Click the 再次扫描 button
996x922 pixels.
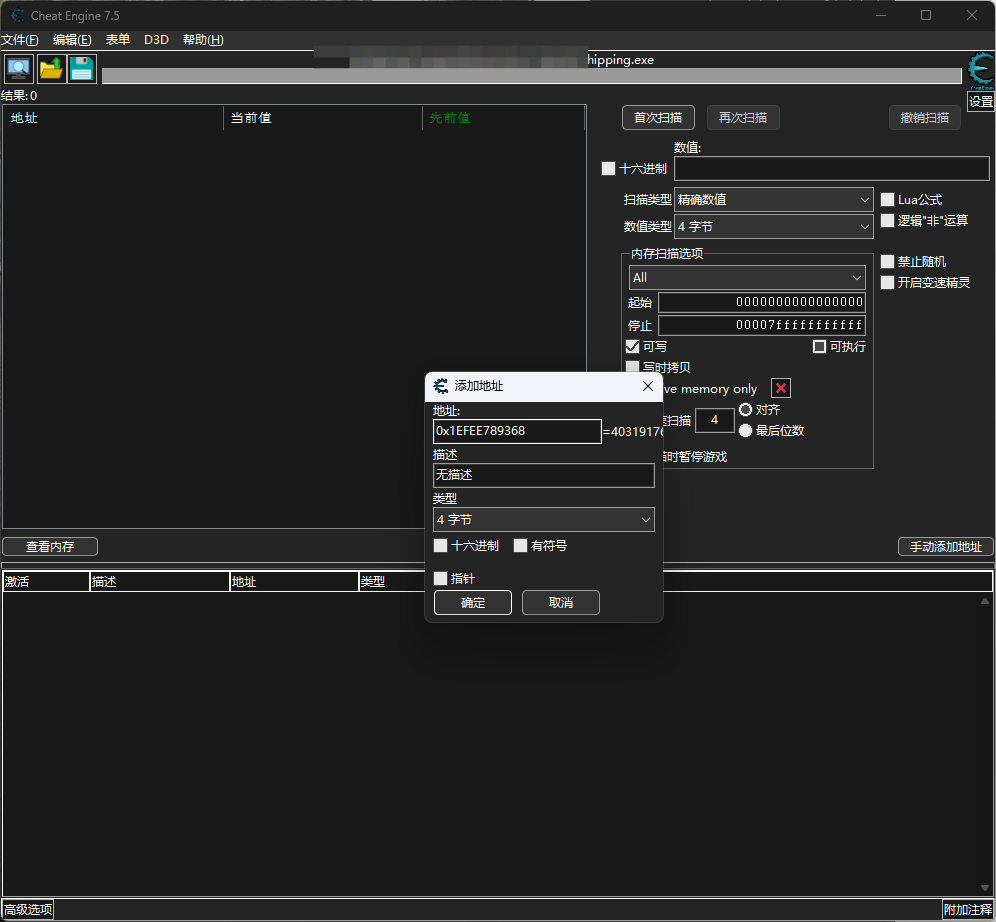point(743,117)
